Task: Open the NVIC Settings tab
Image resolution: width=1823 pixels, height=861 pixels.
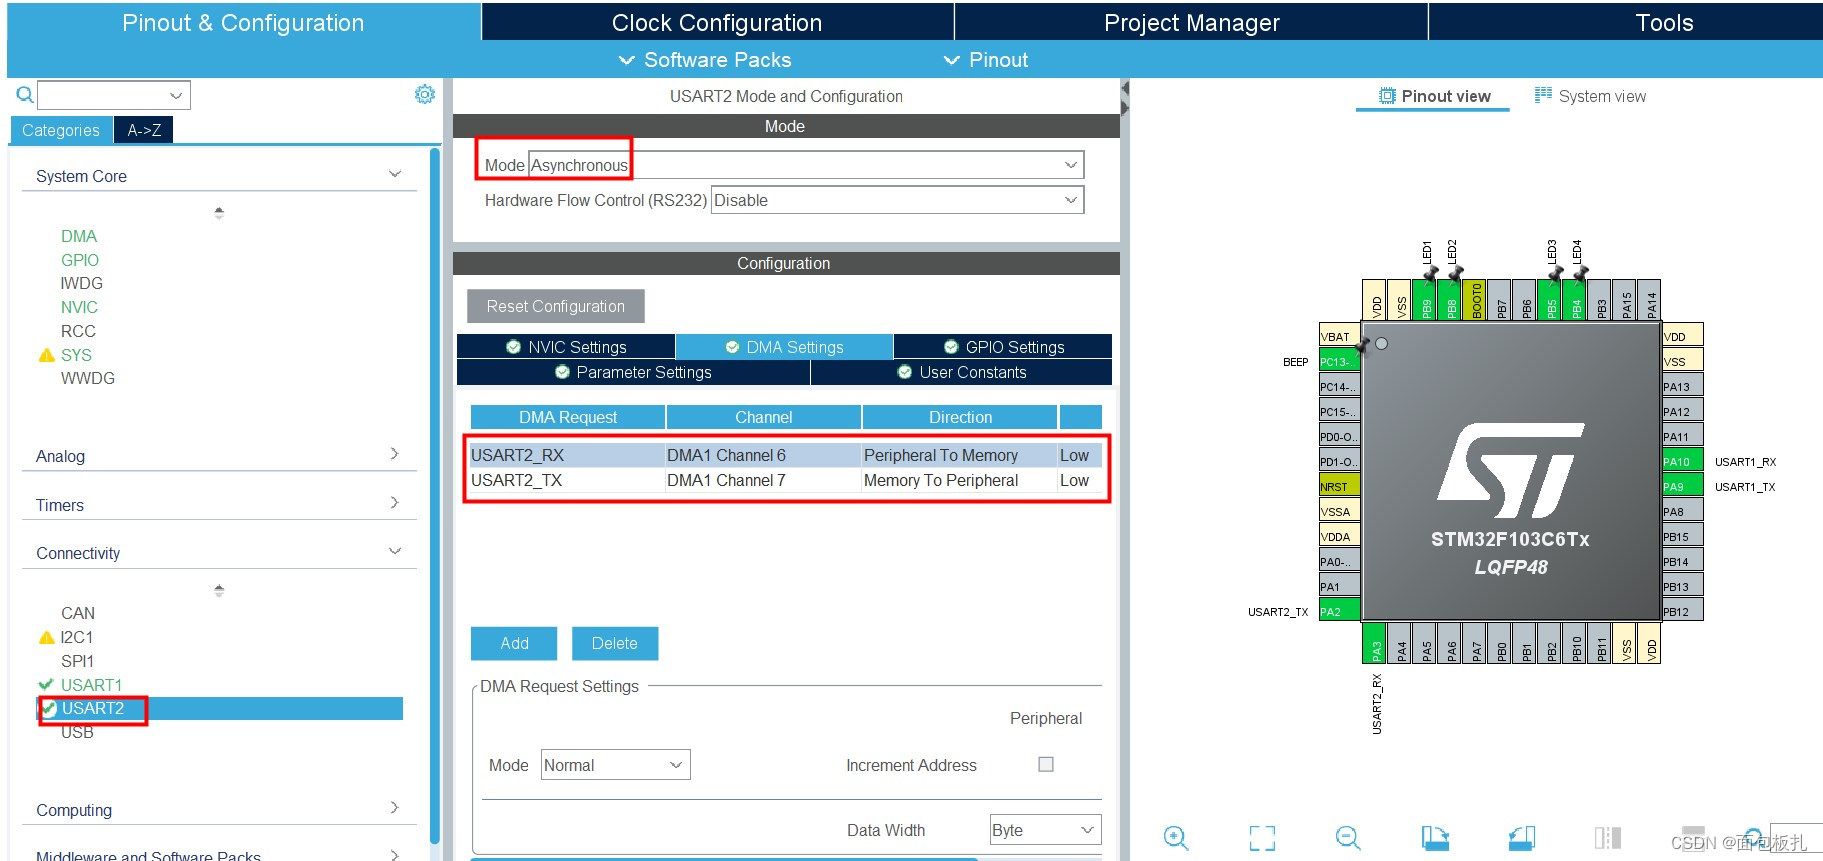Action: pos(566,347)
